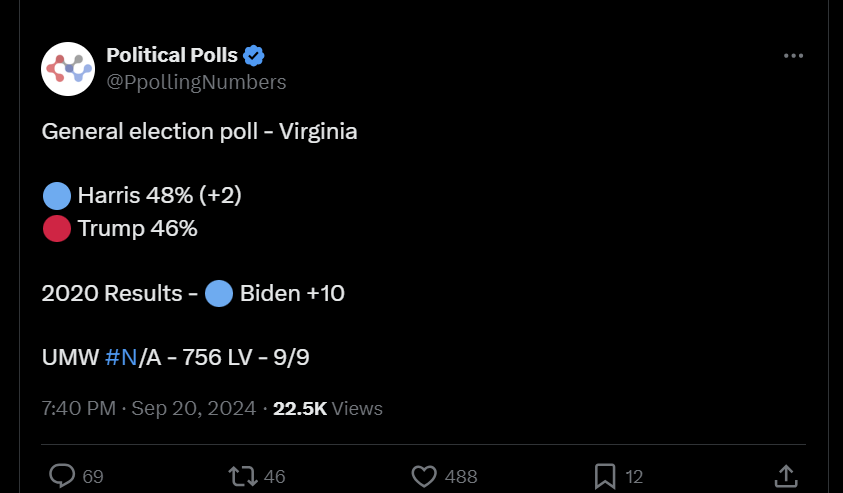The width and height of the screenshot is (843, 493).
Task: Click the blue circle beside Harris 48%
Action: tap(57, 195)
